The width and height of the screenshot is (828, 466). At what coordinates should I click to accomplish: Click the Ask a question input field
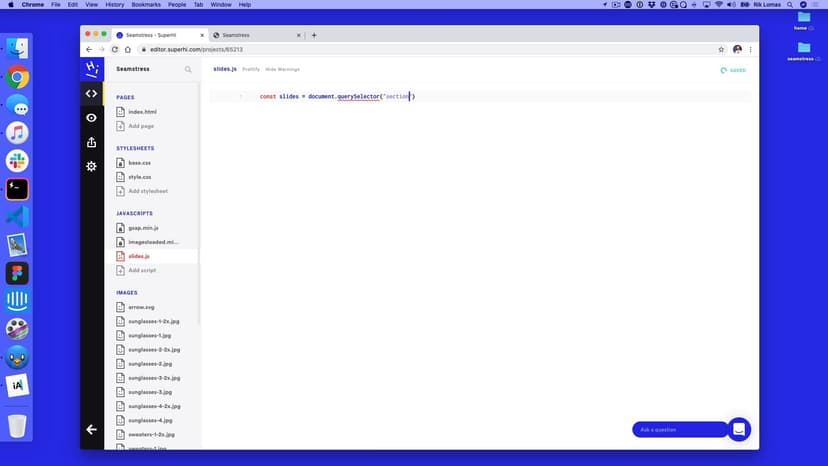678,429
